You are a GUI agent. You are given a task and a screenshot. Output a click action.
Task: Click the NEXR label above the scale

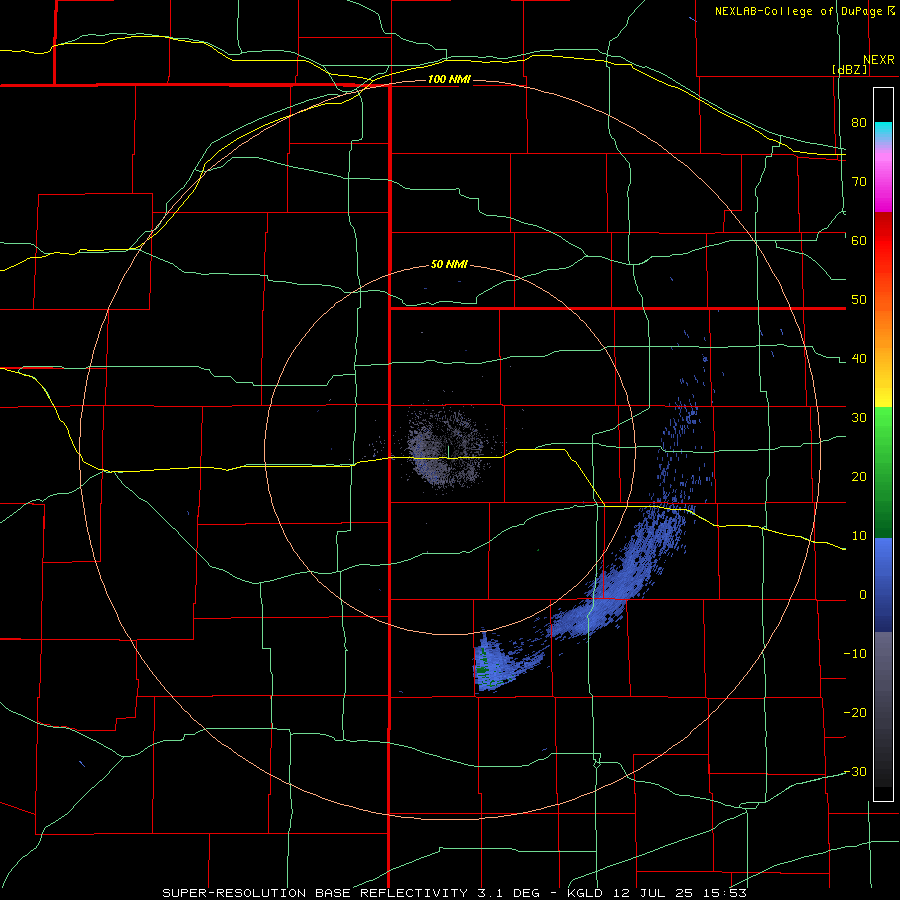click(878, 60)
